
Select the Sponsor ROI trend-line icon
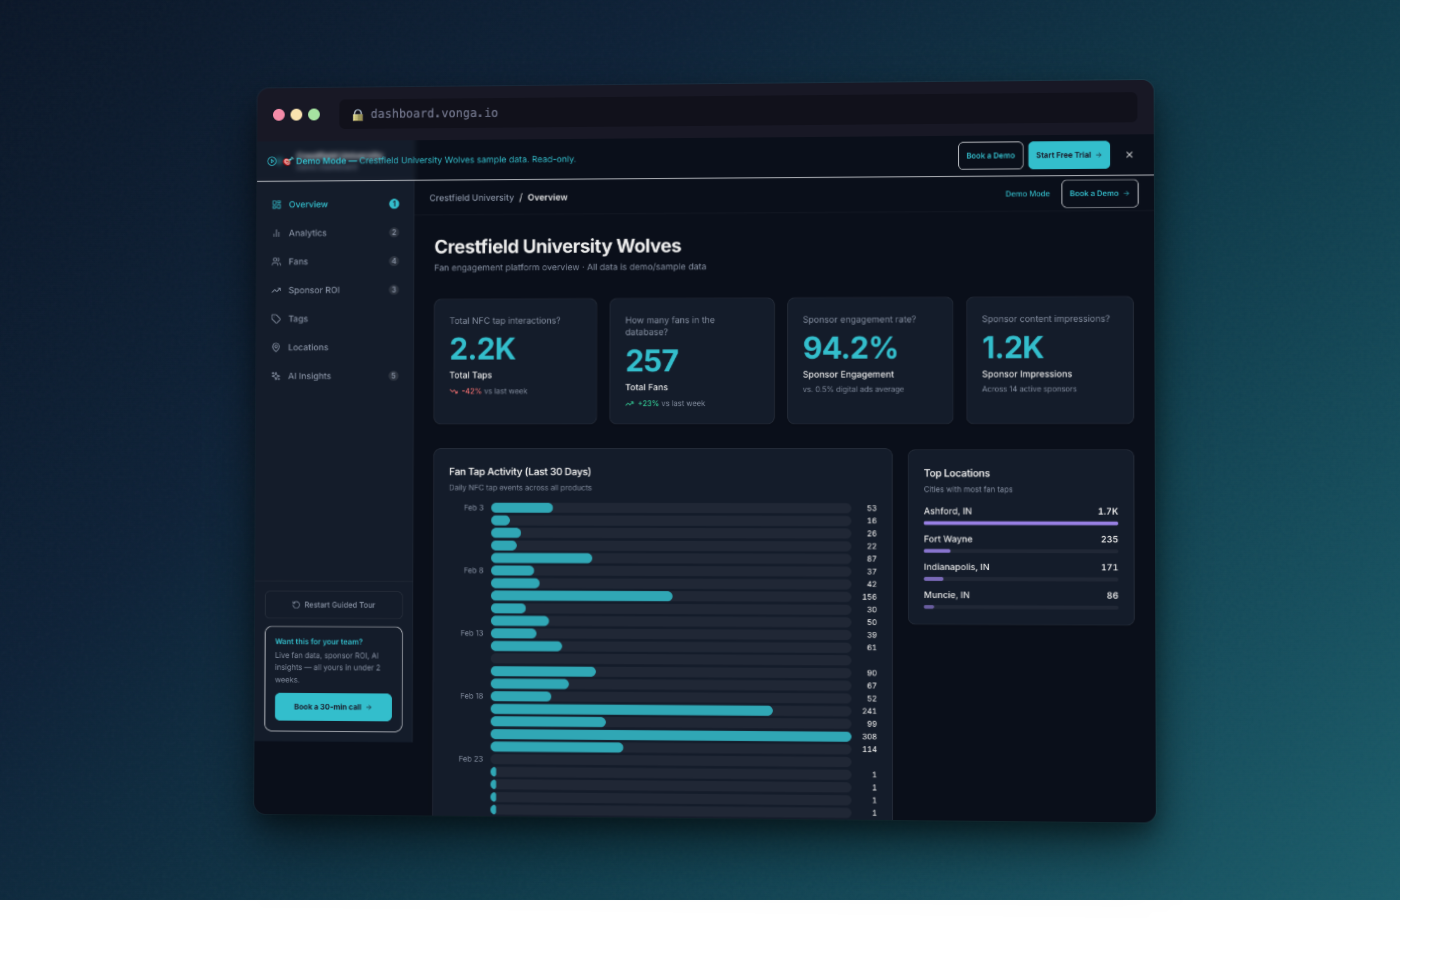click(277, 290)
